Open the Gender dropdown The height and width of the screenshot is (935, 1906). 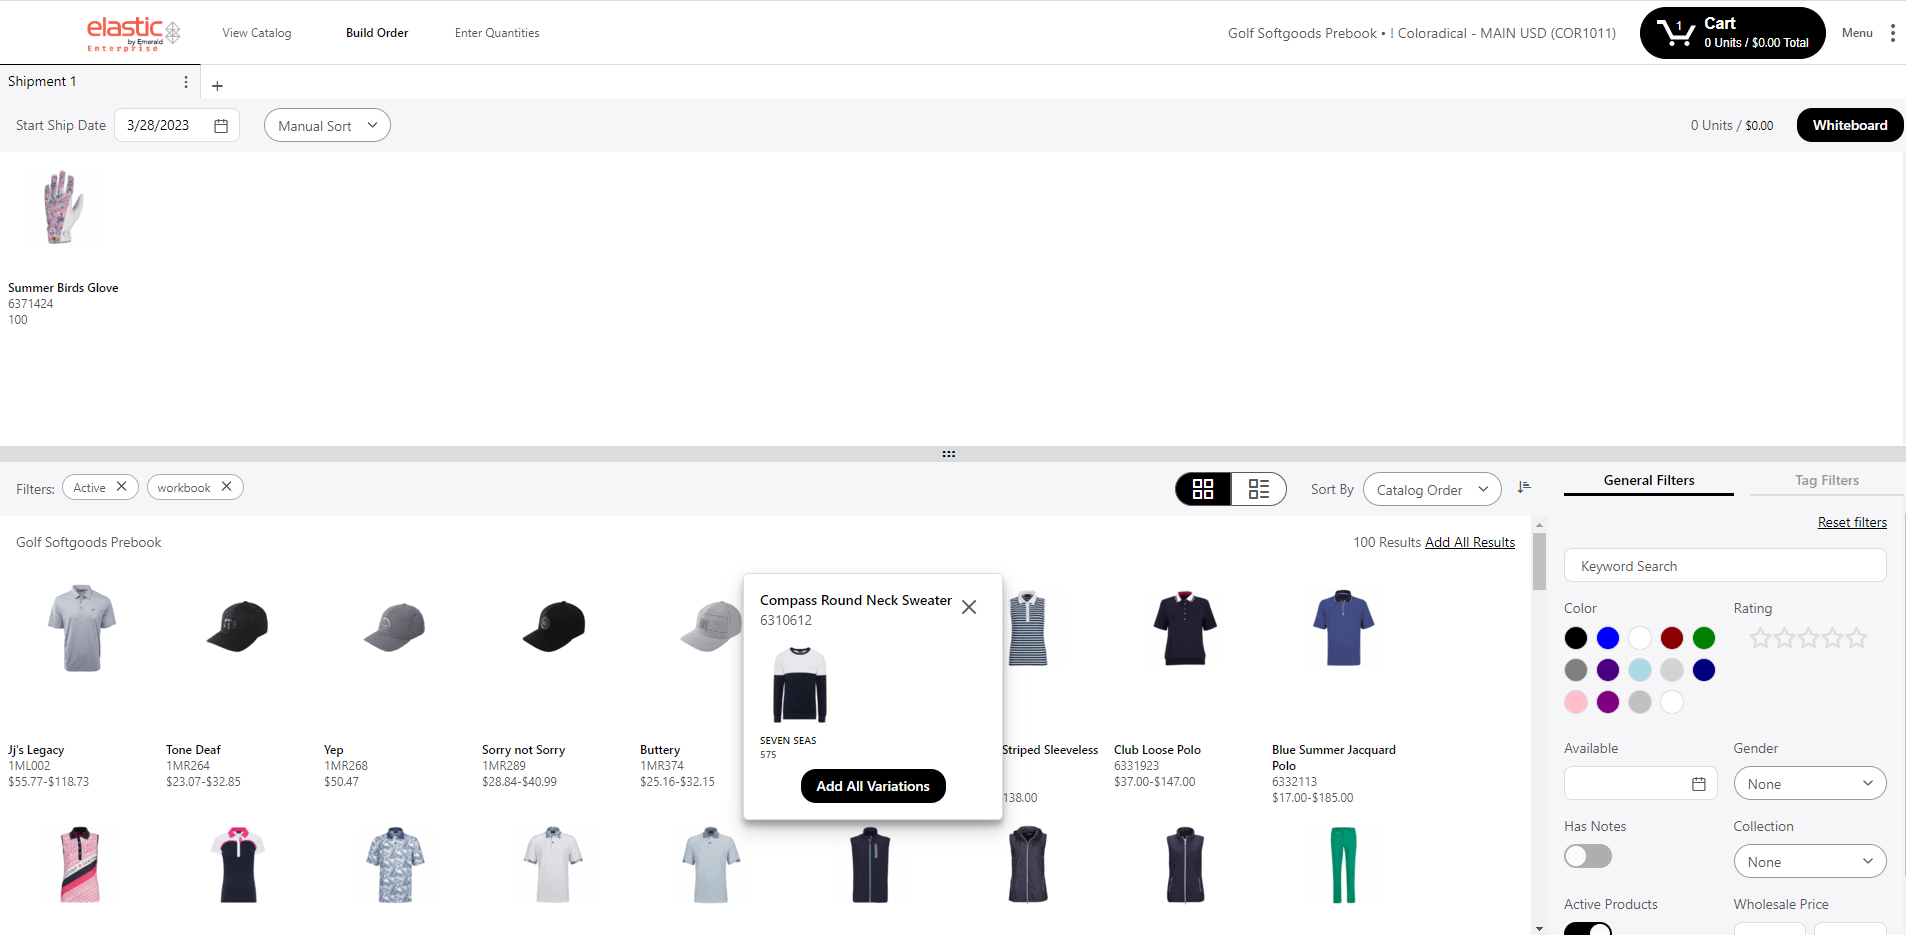pos(1809,784)
